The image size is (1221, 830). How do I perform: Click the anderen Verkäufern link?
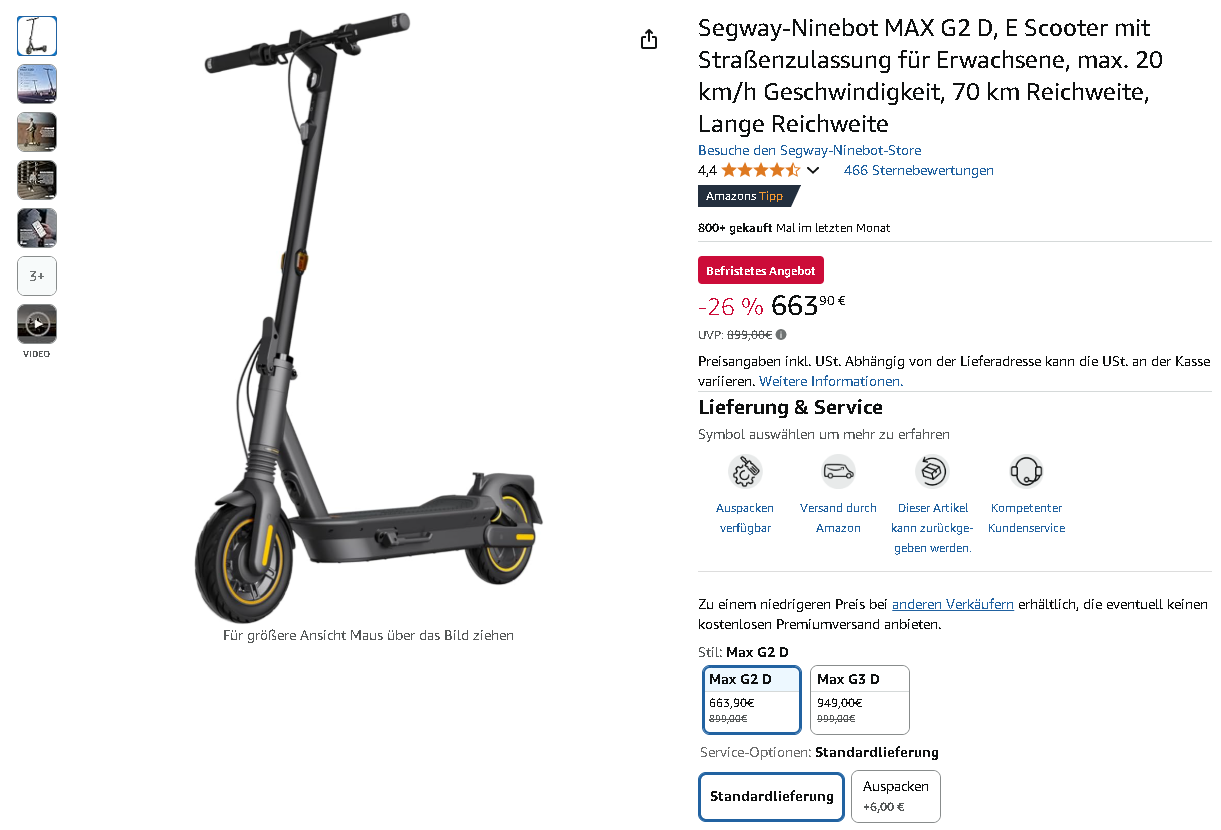pyautogui.click(x=953, y=604)
